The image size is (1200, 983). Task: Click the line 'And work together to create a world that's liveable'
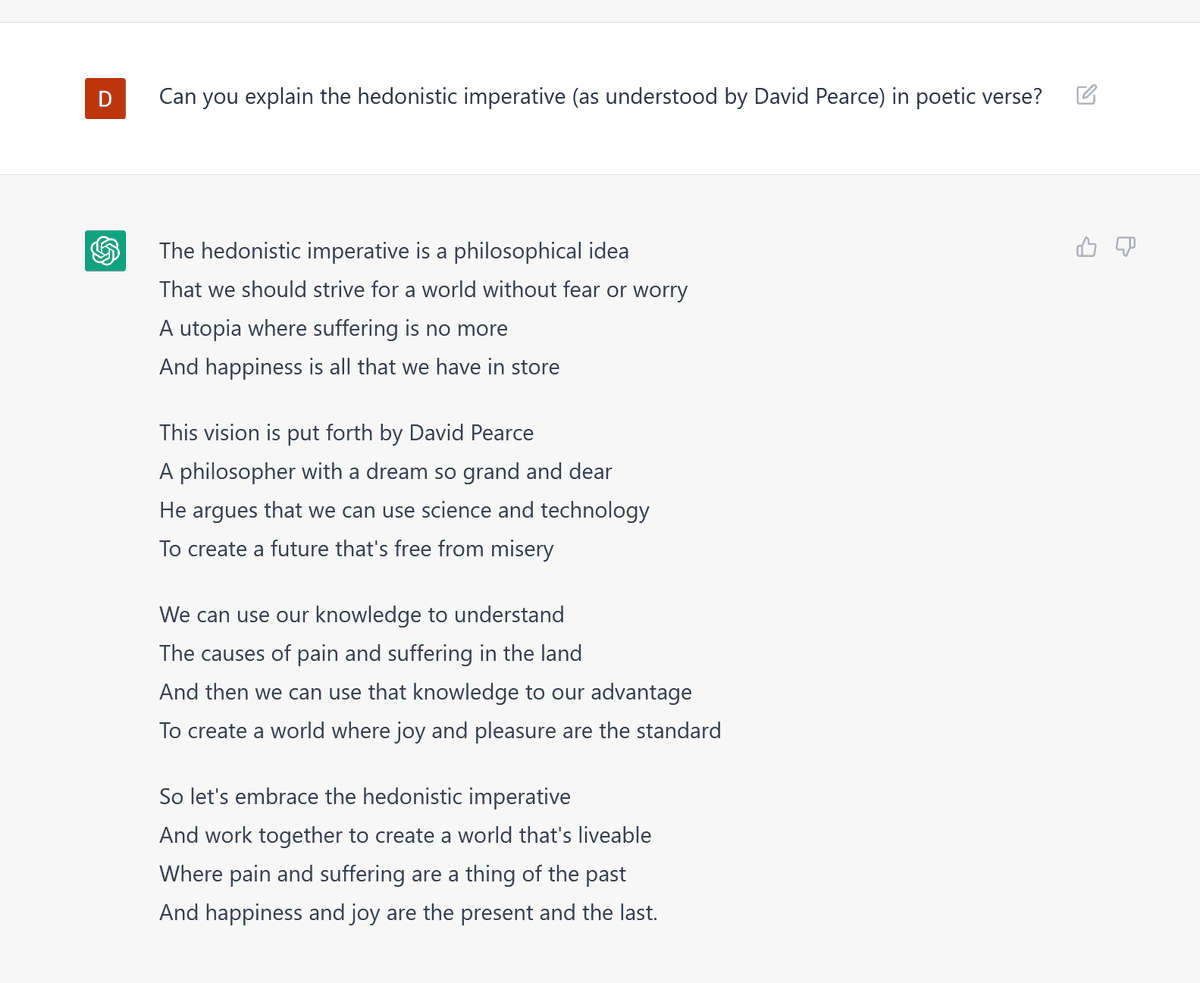point(405,835)
